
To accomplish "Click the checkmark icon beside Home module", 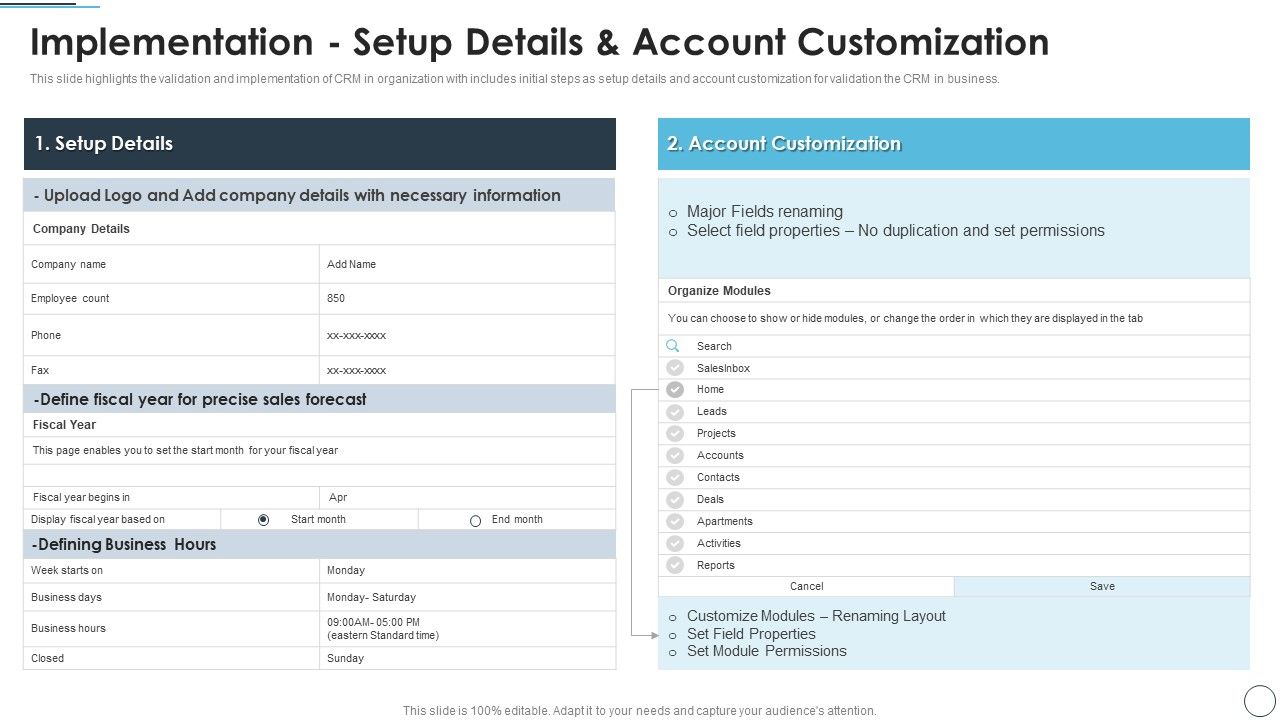I will pyautogui.click(x=674, y=389).
